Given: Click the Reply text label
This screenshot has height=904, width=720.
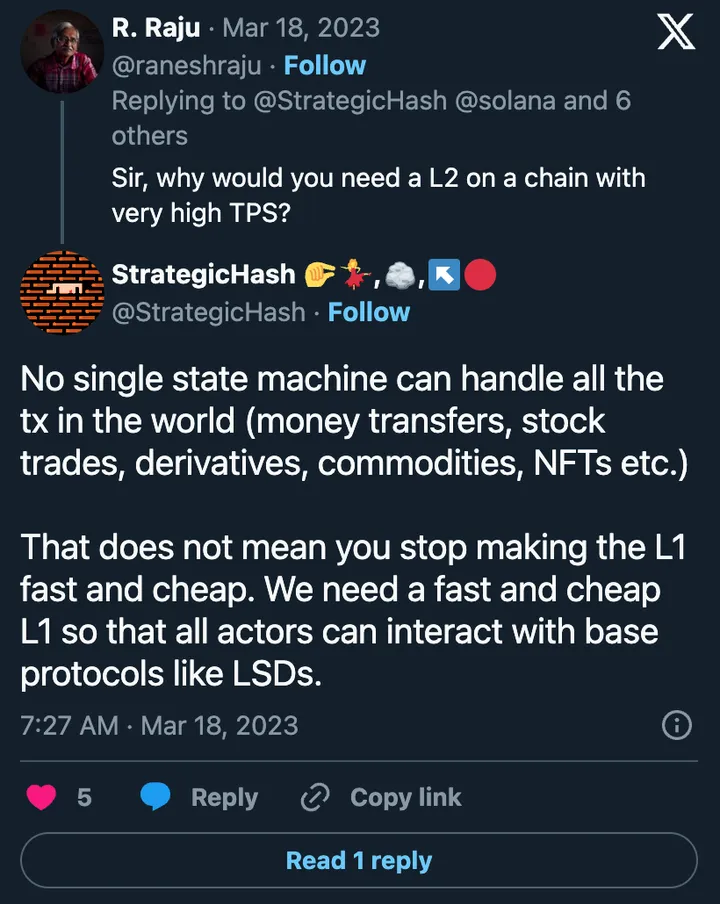Looking at the screenshot, I should (224, 797).
